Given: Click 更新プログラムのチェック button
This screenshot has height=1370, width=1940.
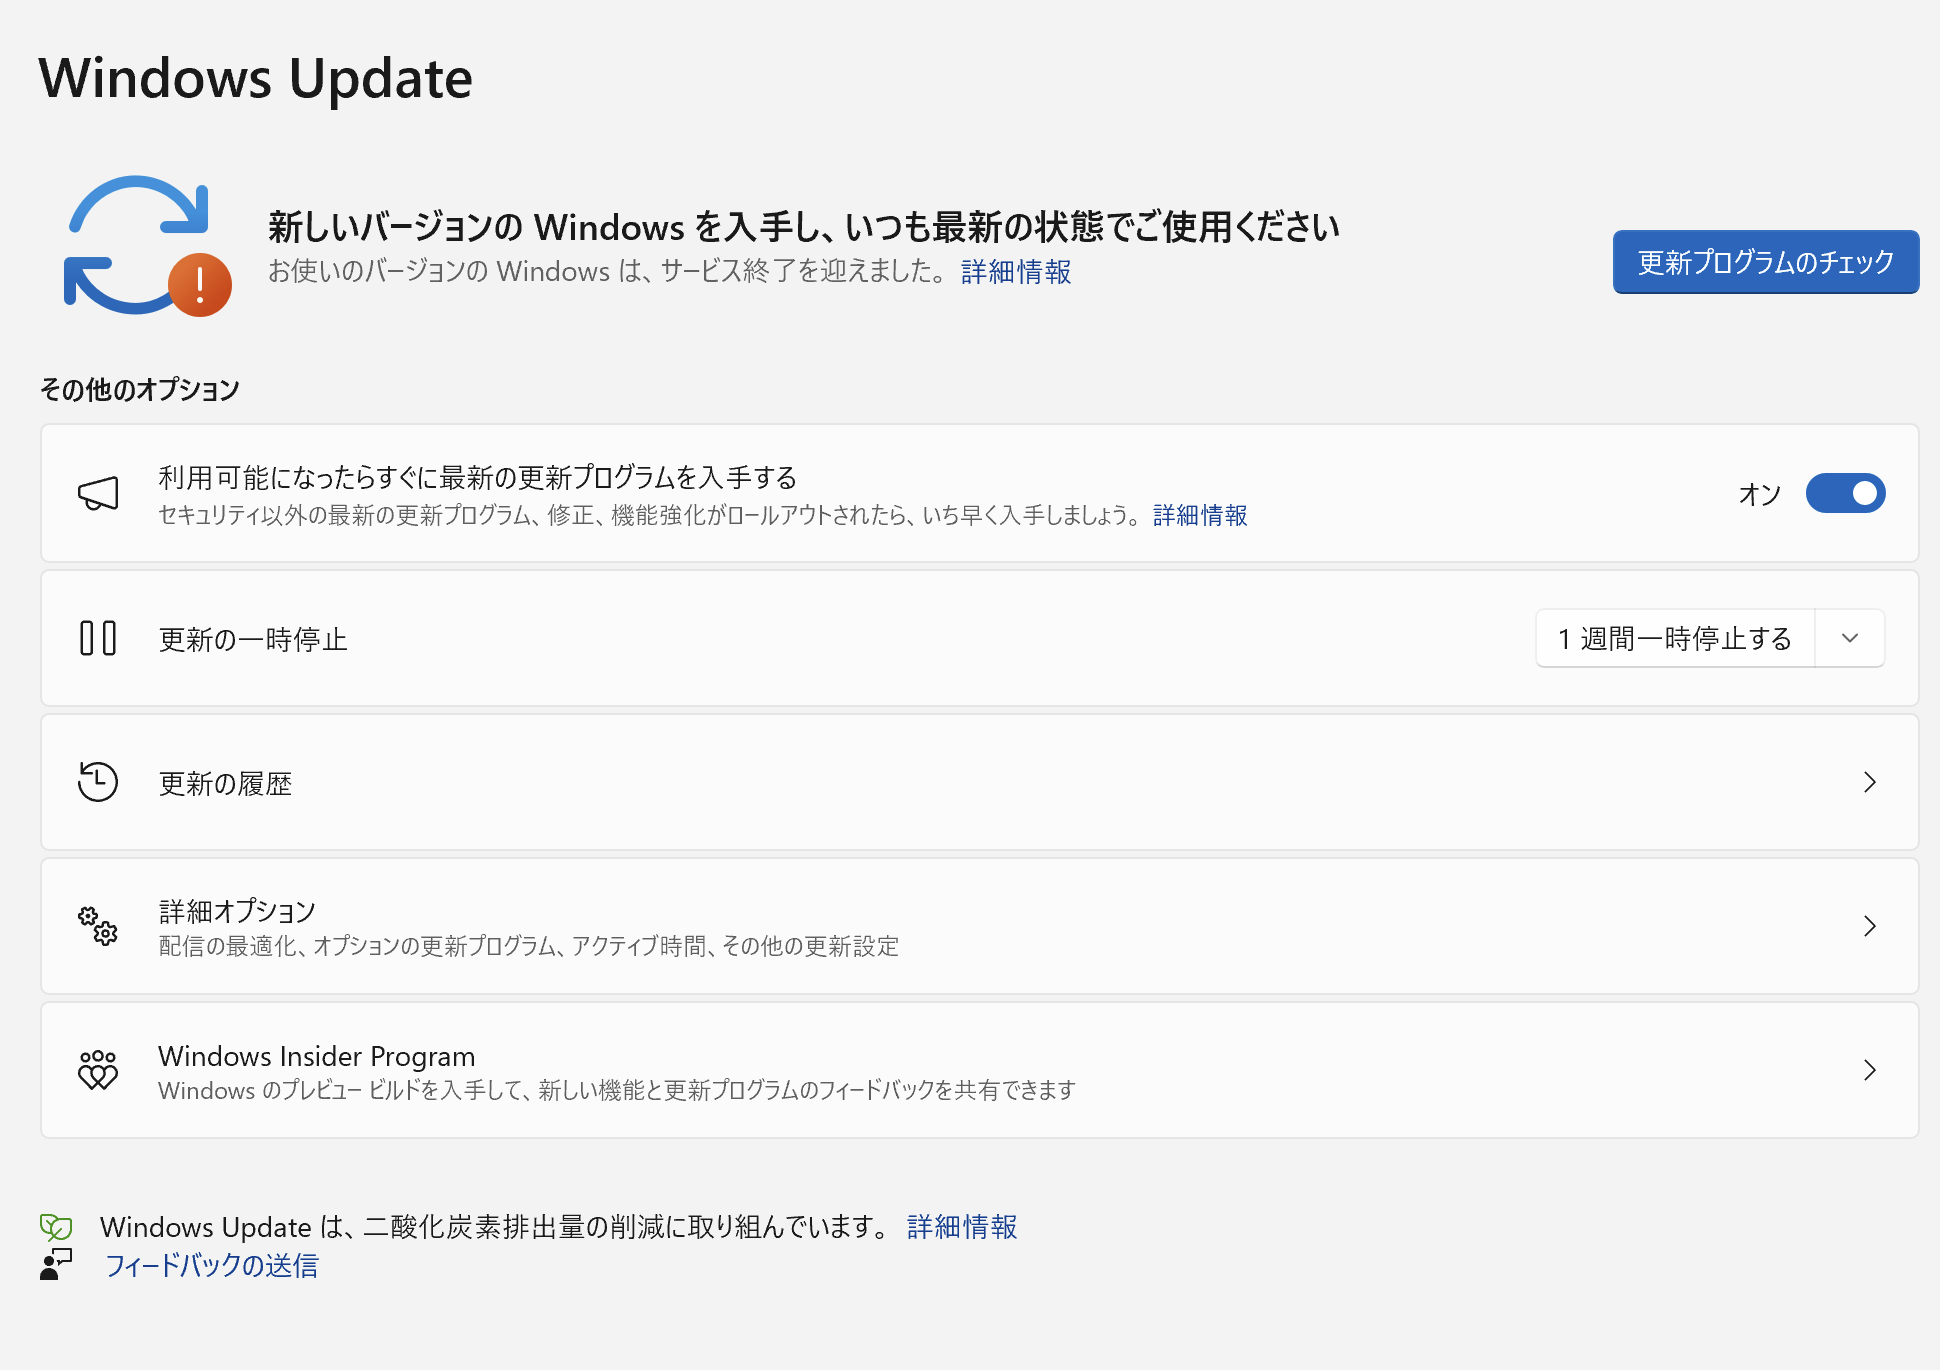Looking at the screenshot, I should click(x=1766, y=262).
